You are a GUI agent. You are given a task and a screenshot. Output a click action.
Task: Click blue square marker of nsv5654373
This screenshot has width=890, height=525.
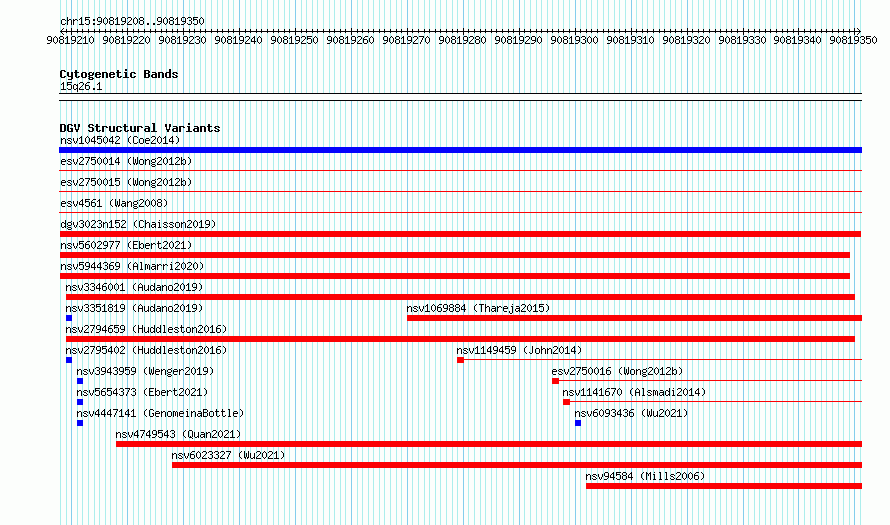(80, 402)
